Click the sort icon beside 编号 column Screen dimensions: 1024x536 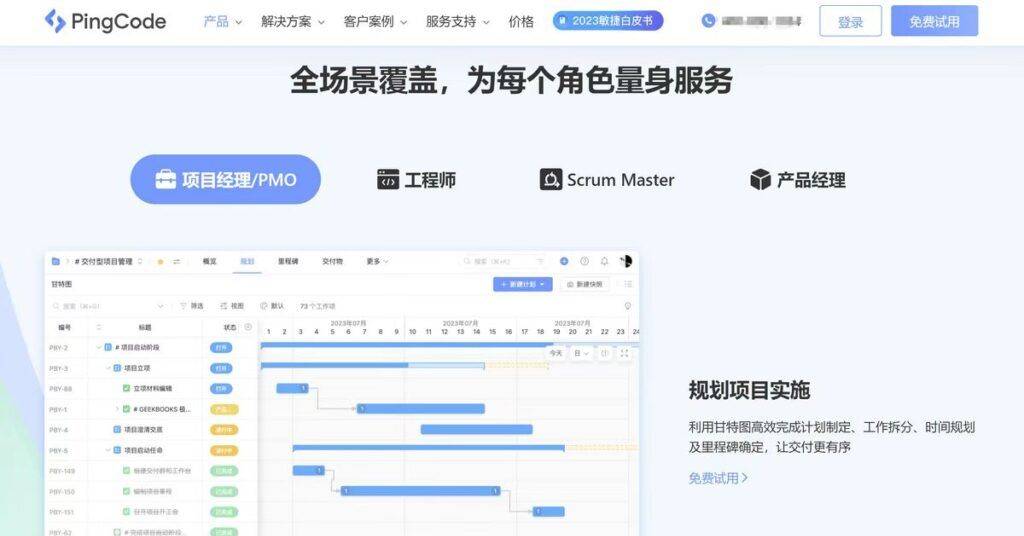coord(99,327)
